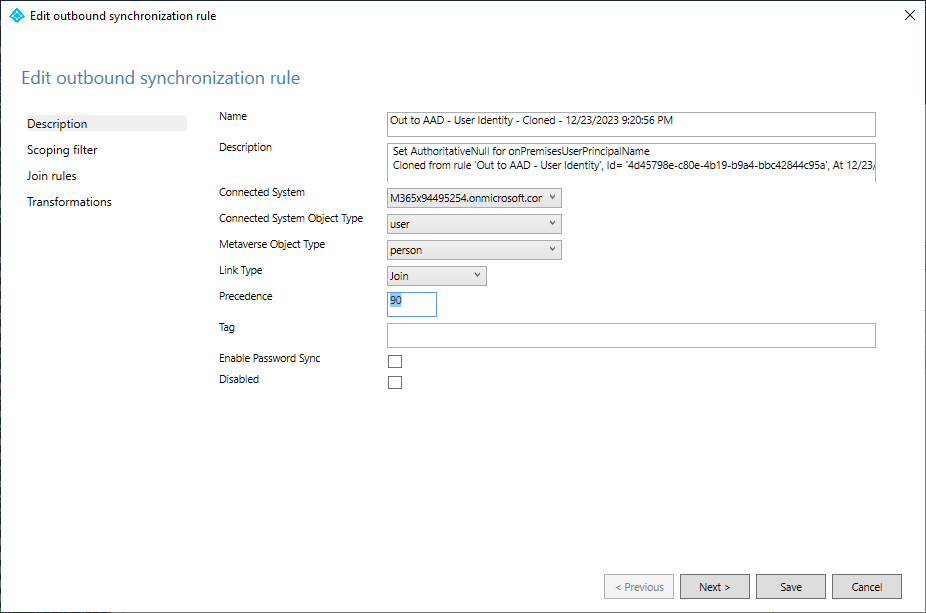Click the Azure AD Connect icon in title bar

coord(15,15)
